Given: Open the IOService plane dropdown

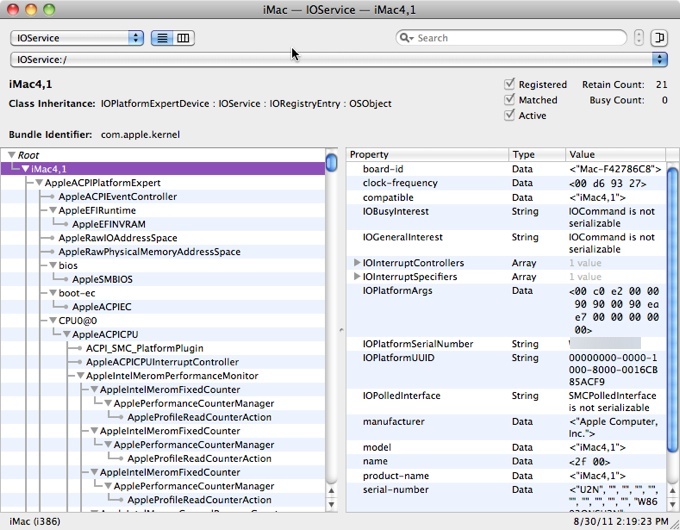Looking at the screenshot, I should point(77,38).
